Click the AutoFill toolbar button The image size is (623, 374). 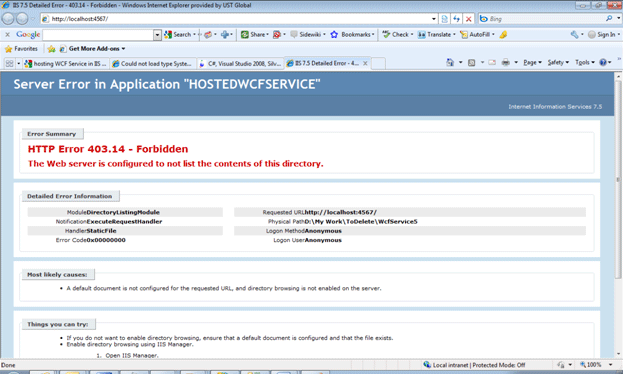(475, 35)
